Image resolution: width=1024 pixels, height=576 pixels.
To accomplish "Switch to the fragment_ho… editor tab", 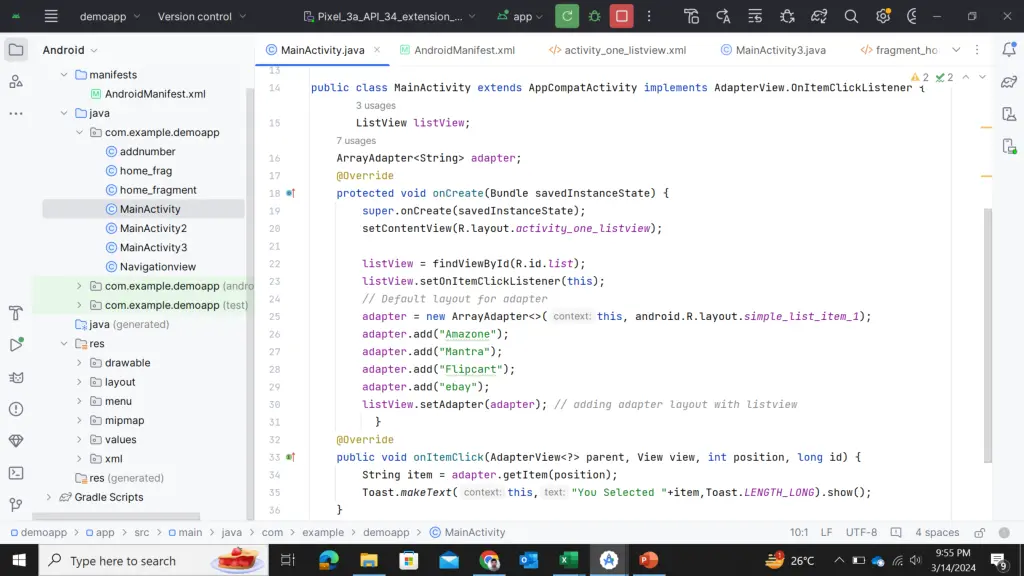I will pyautogui.click(x=899, y=50).
